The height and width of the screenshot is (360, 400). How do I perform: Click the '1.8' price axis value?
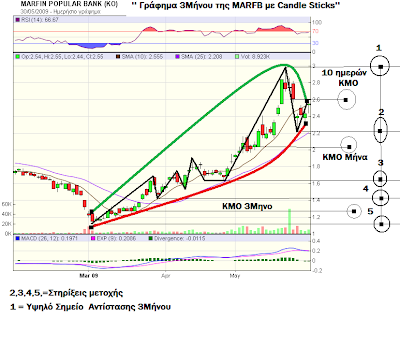pyautogui.click(x=316, y=166)
